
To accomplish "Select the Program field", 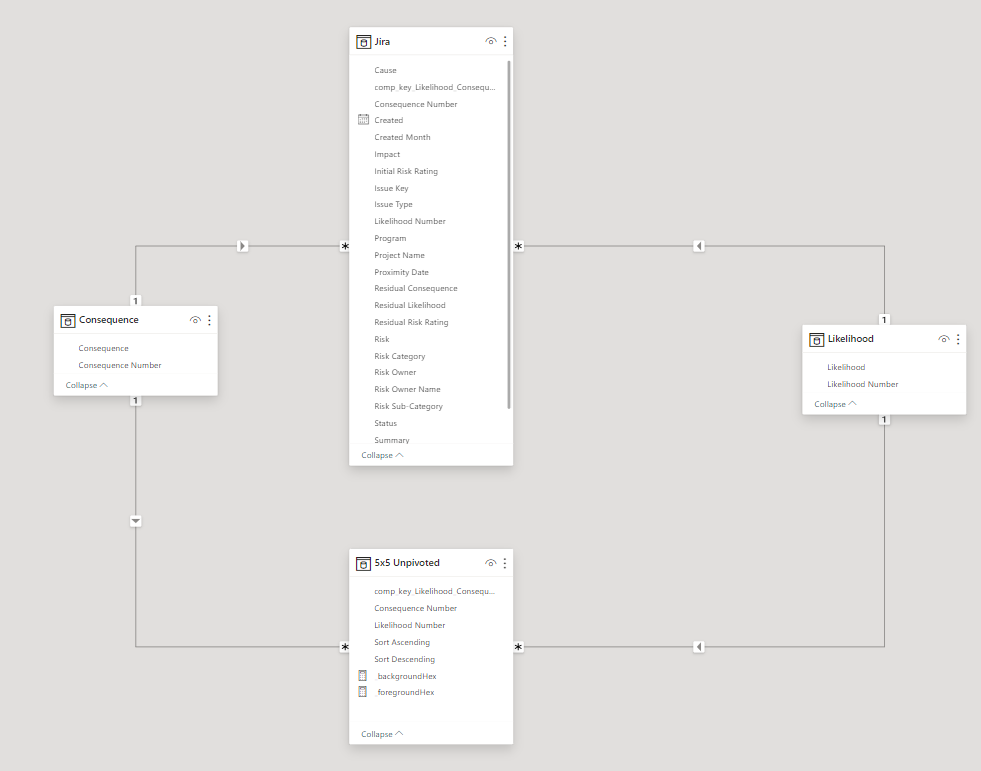I will point(390,238).
